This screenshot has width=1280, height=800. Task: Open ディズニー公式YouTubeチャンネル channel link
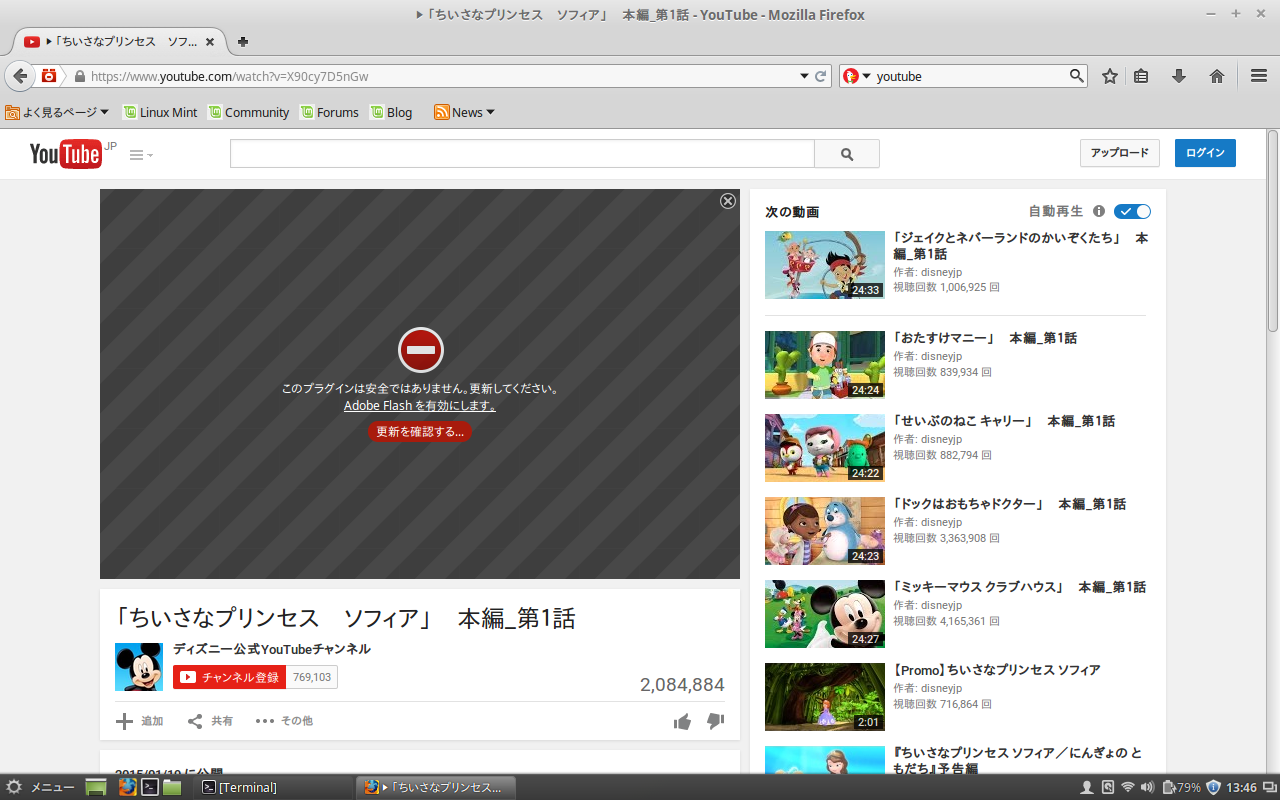[272, 649]
